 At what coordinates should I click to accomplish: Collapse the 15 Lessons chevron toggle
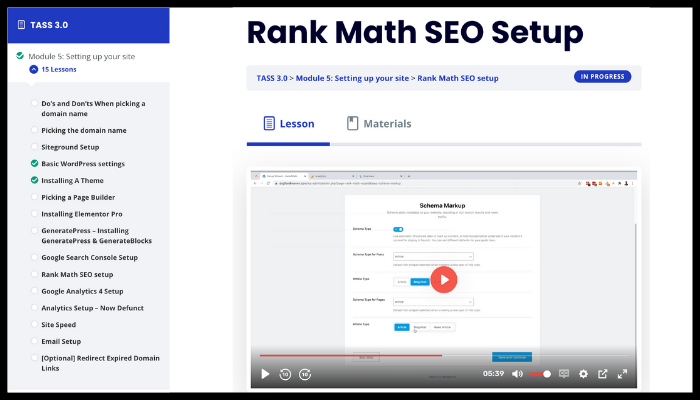tap(33, 69)
